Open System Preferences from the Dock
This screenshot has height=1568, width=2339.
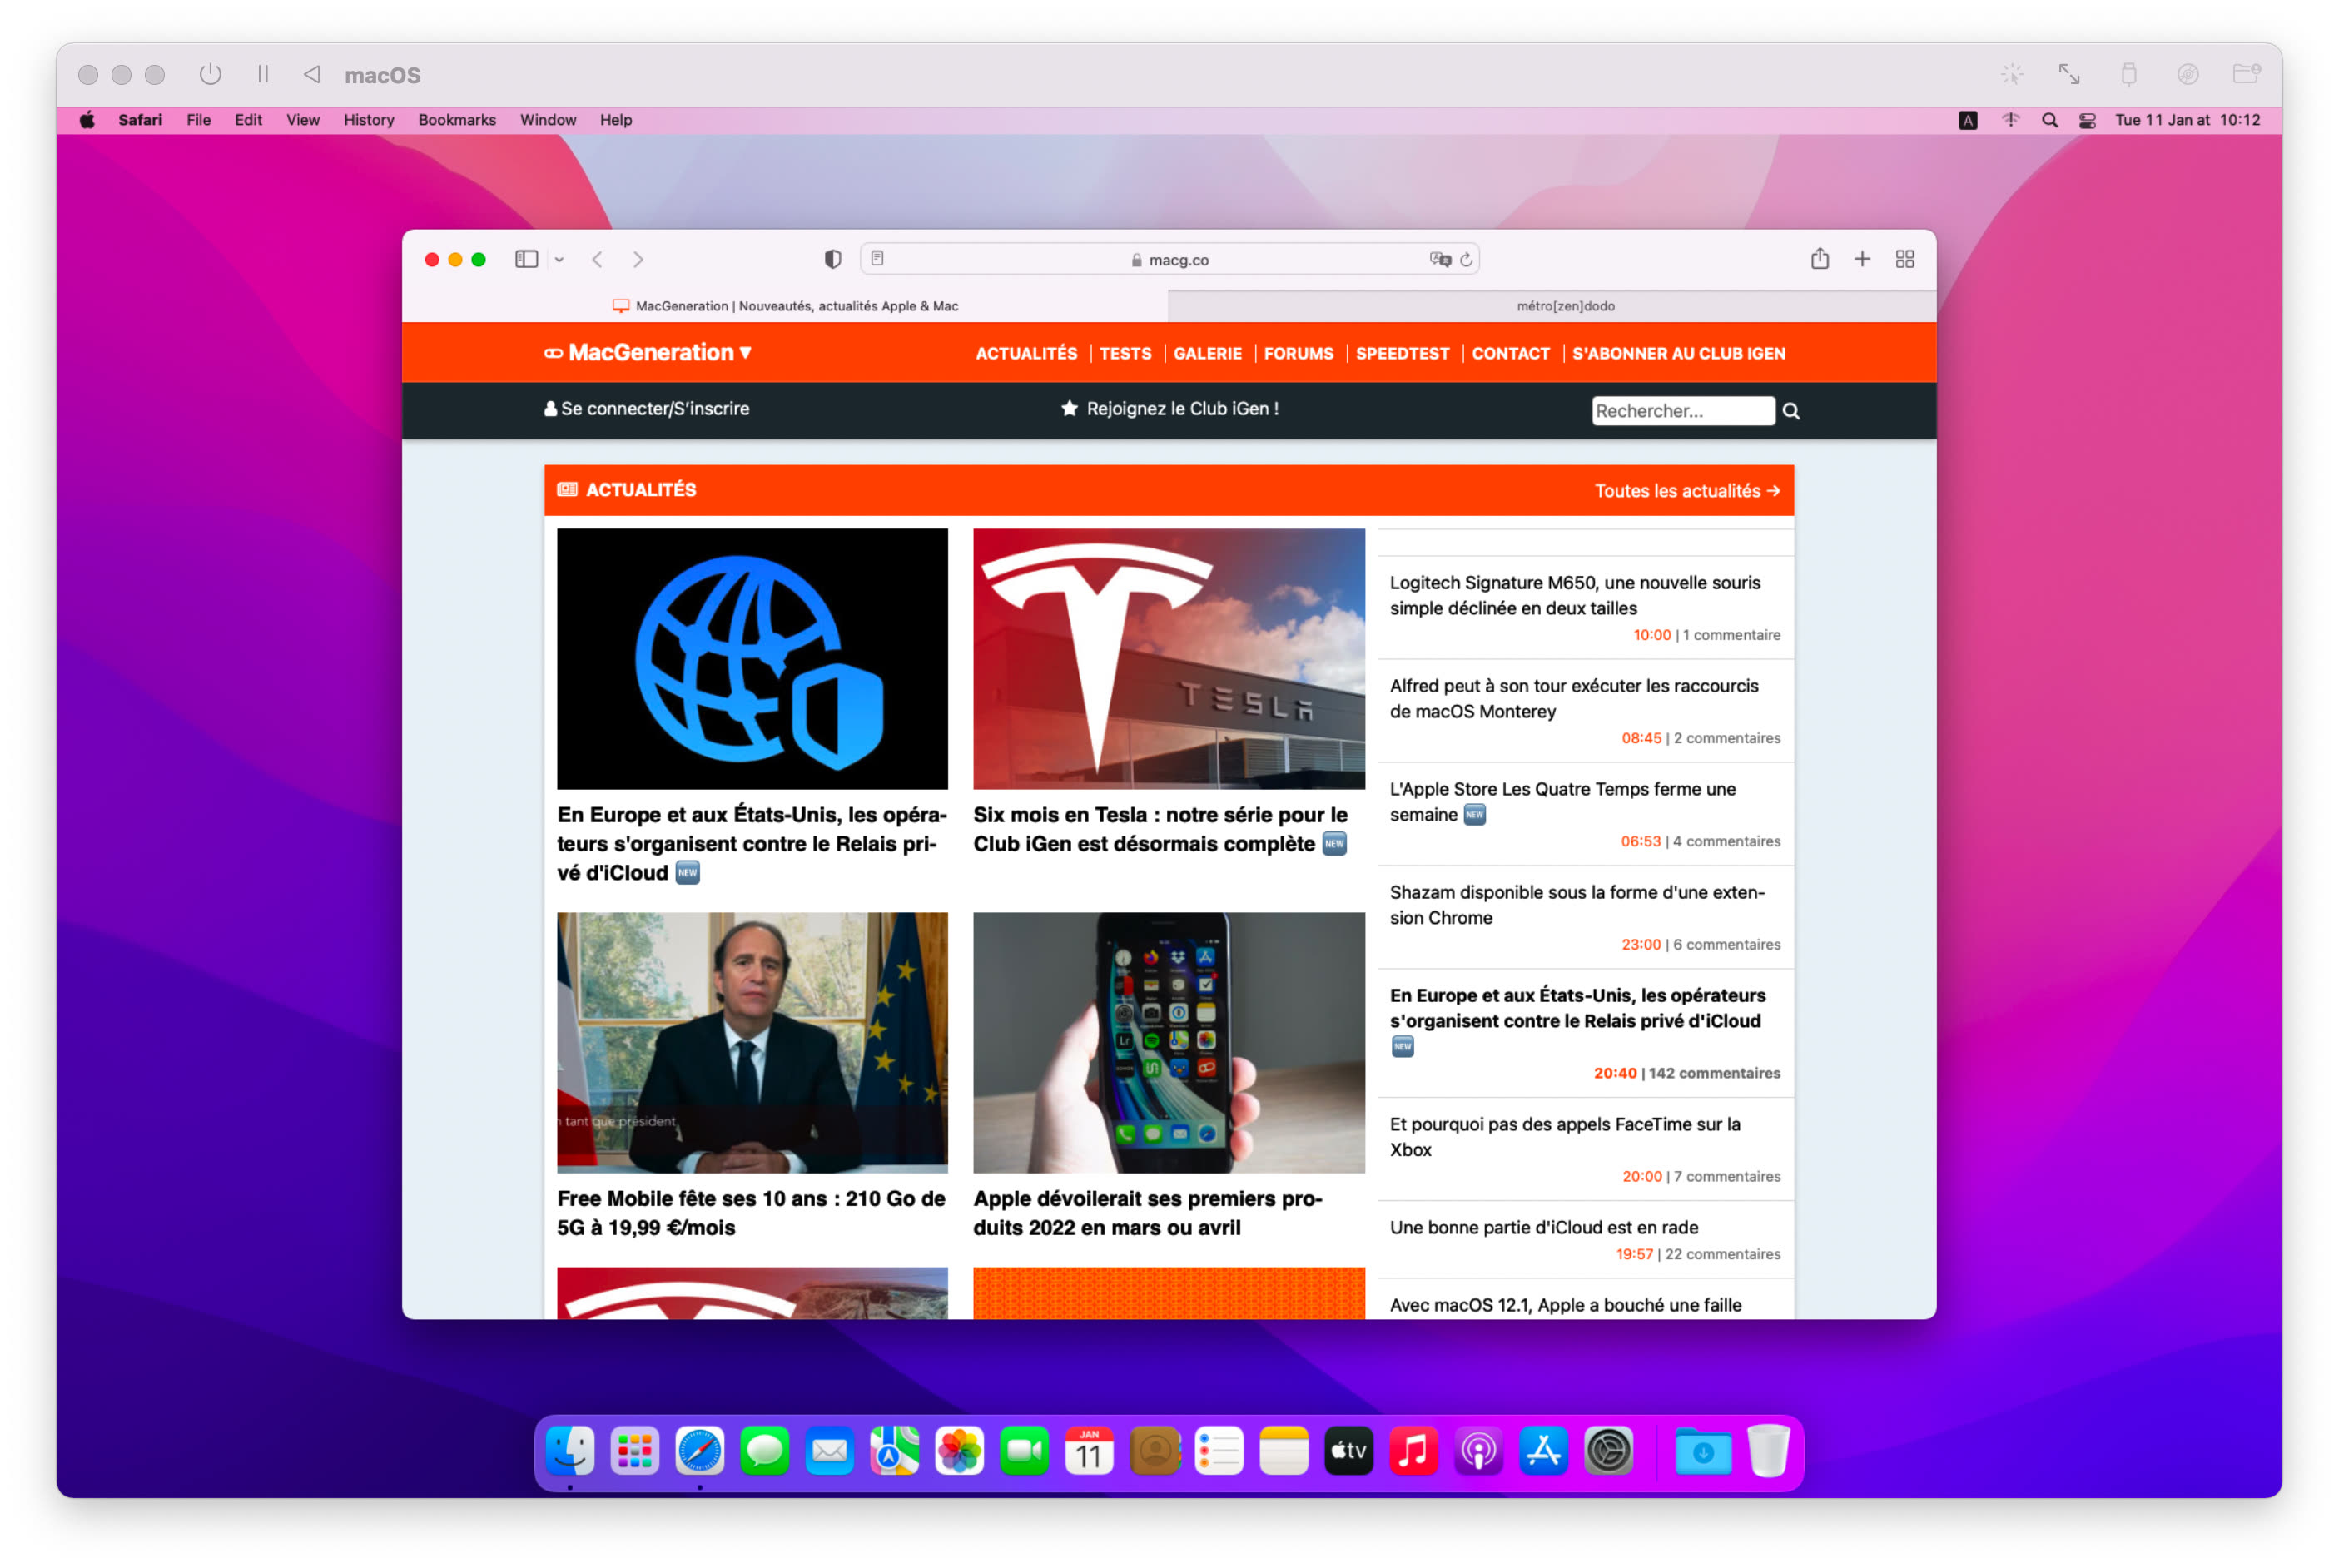[1608, 1451]
